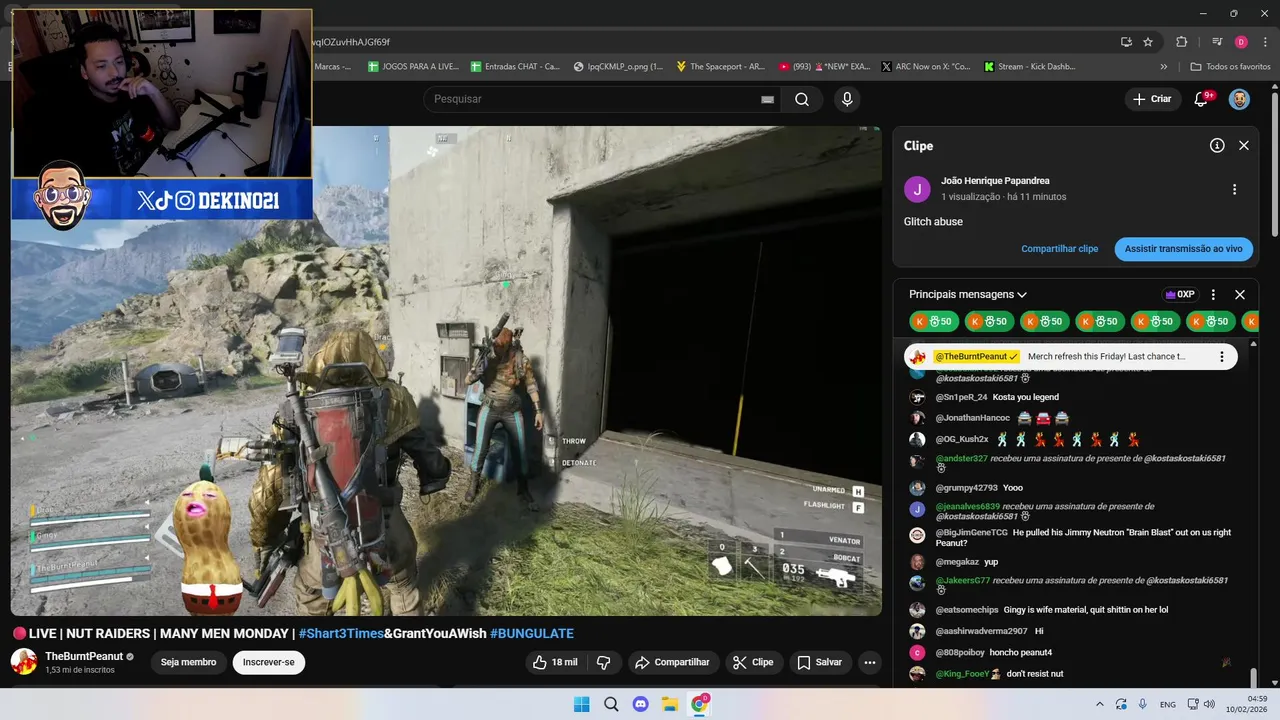Open TheBurntPeanut channel name
This screenshot has width=1280, height=720.
(84, 656)
